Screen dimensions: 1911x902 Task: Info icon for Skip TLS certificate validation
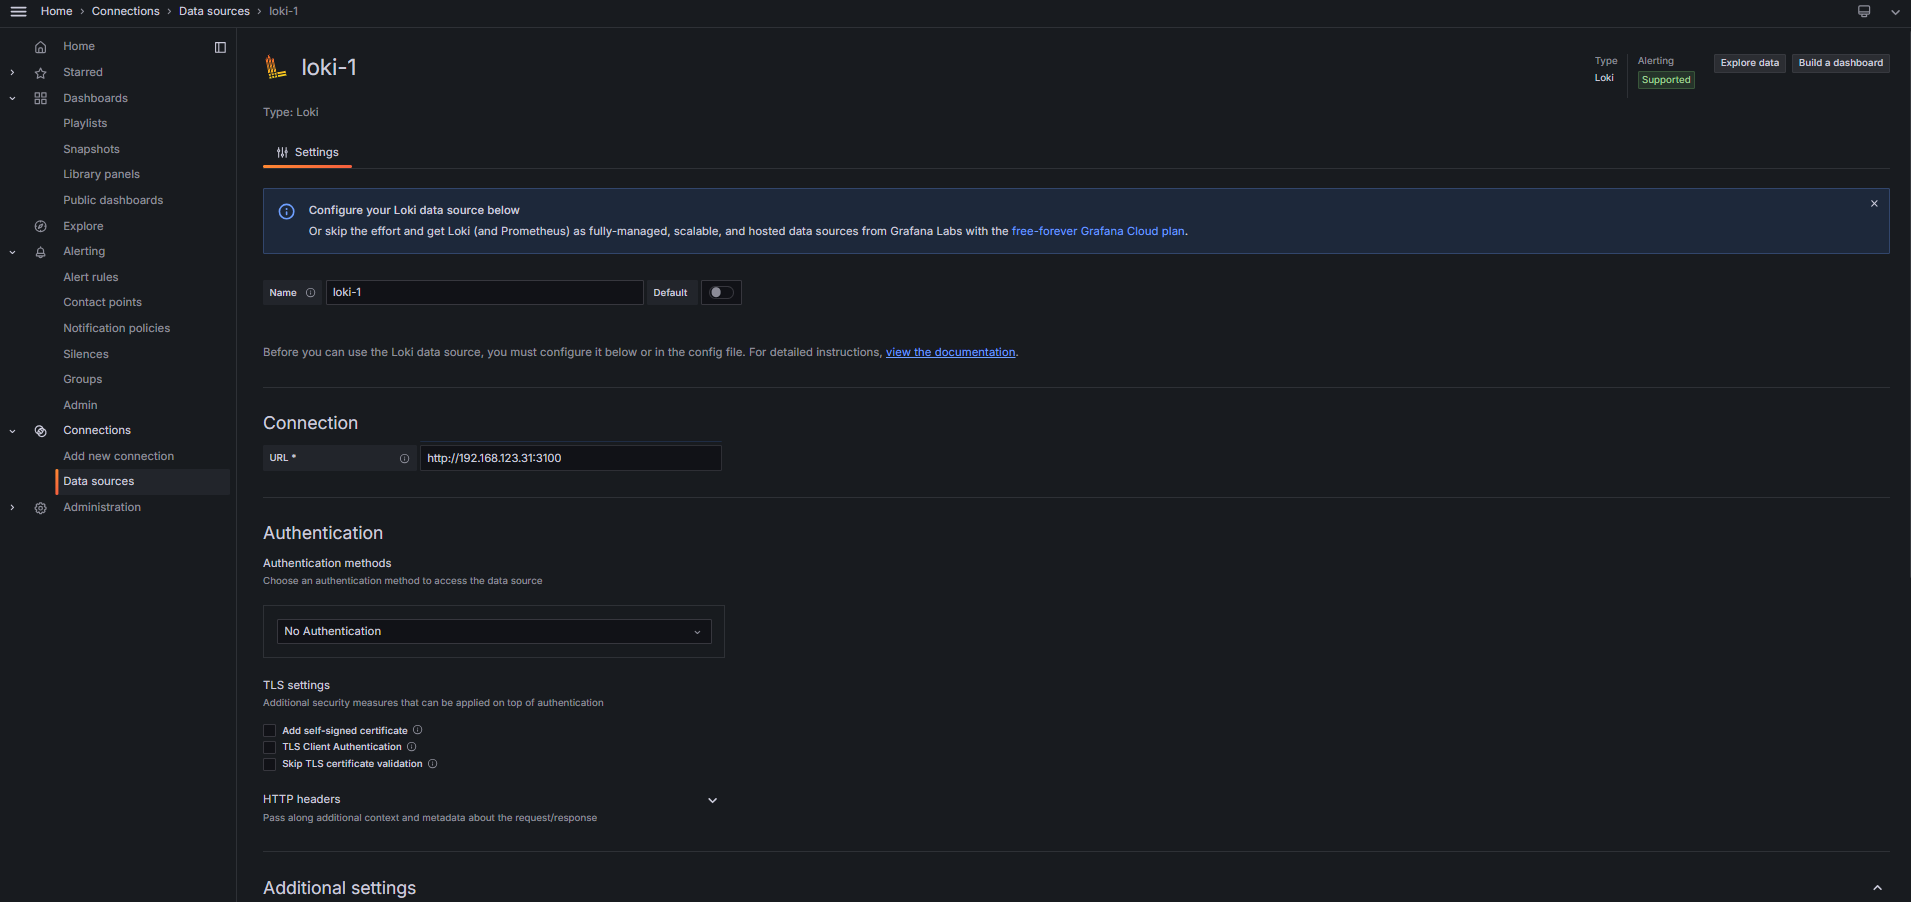pos(433,764)
